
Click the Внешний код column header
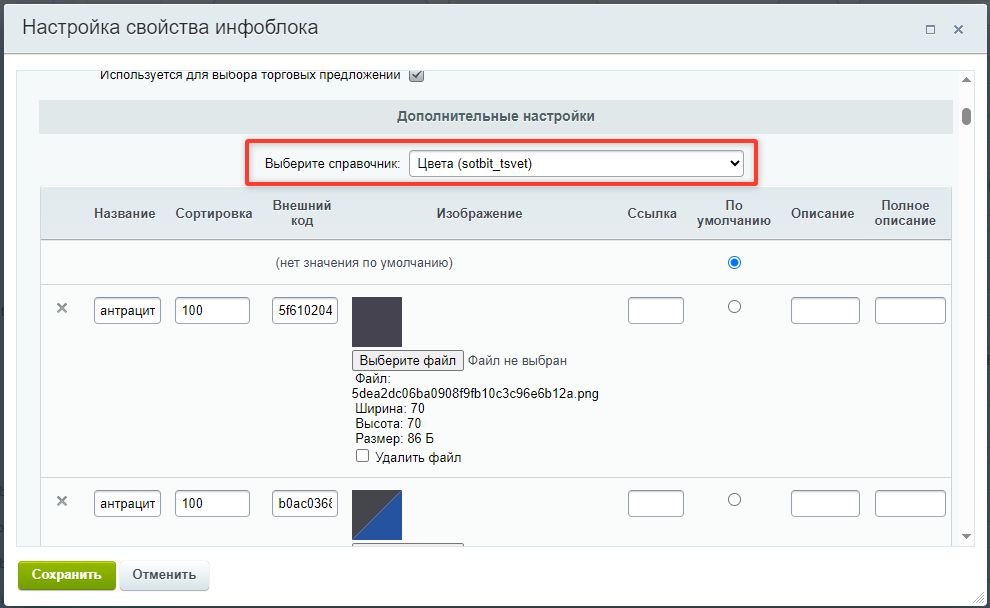[302, 213]
